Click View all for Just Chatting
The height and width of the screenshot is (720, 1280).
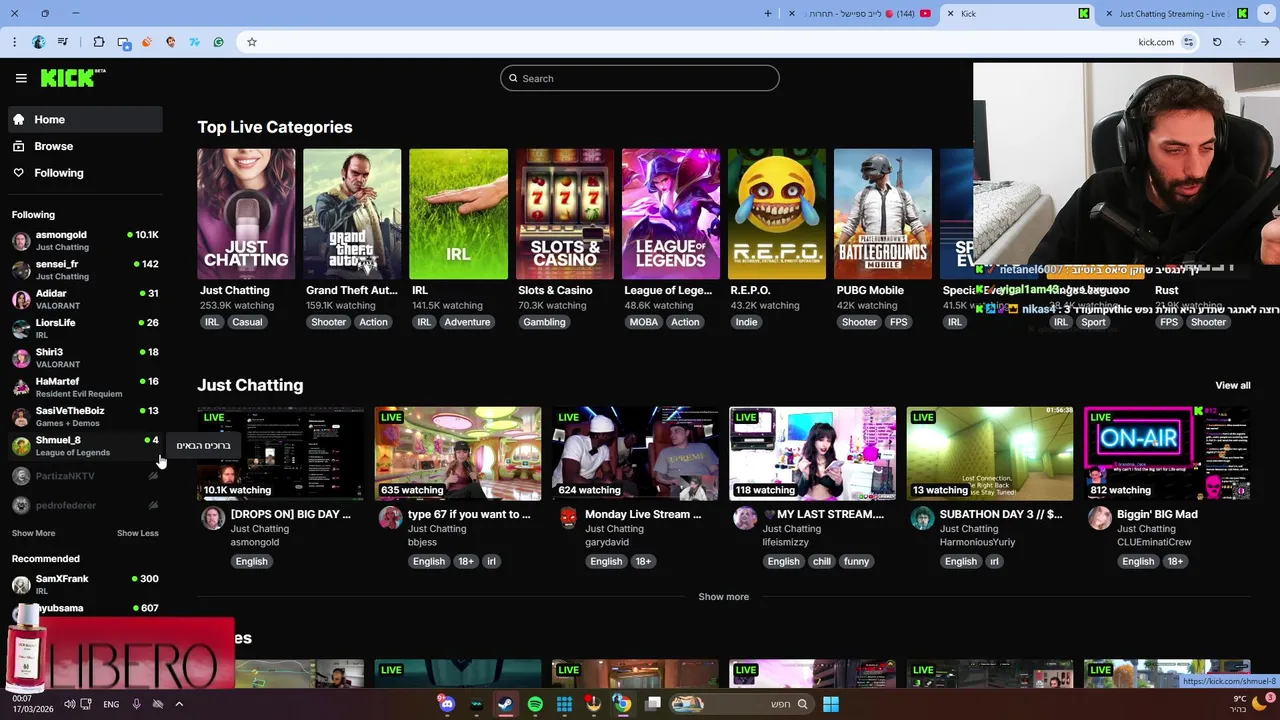pyautogui.click(x=1232, y=385)
